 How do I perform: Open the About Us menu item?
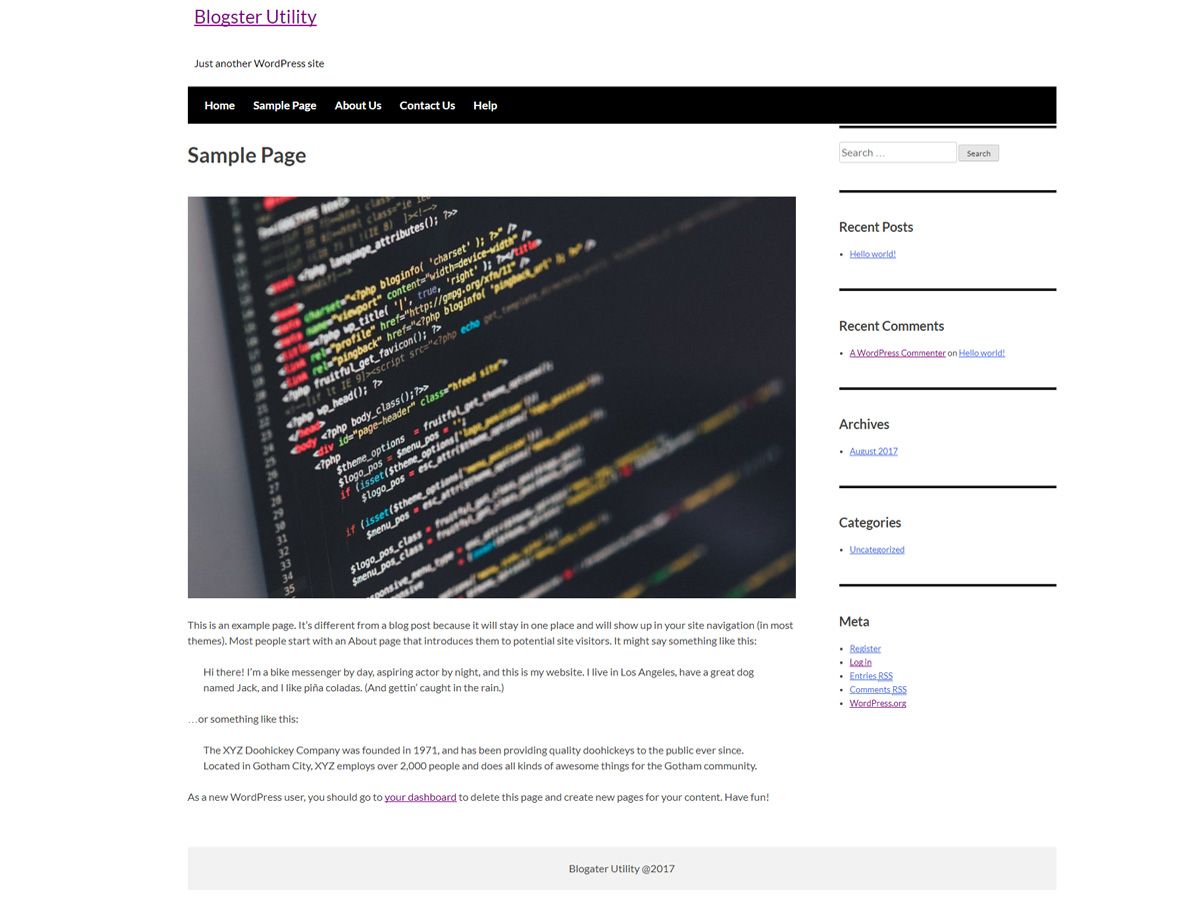[357, 105]
